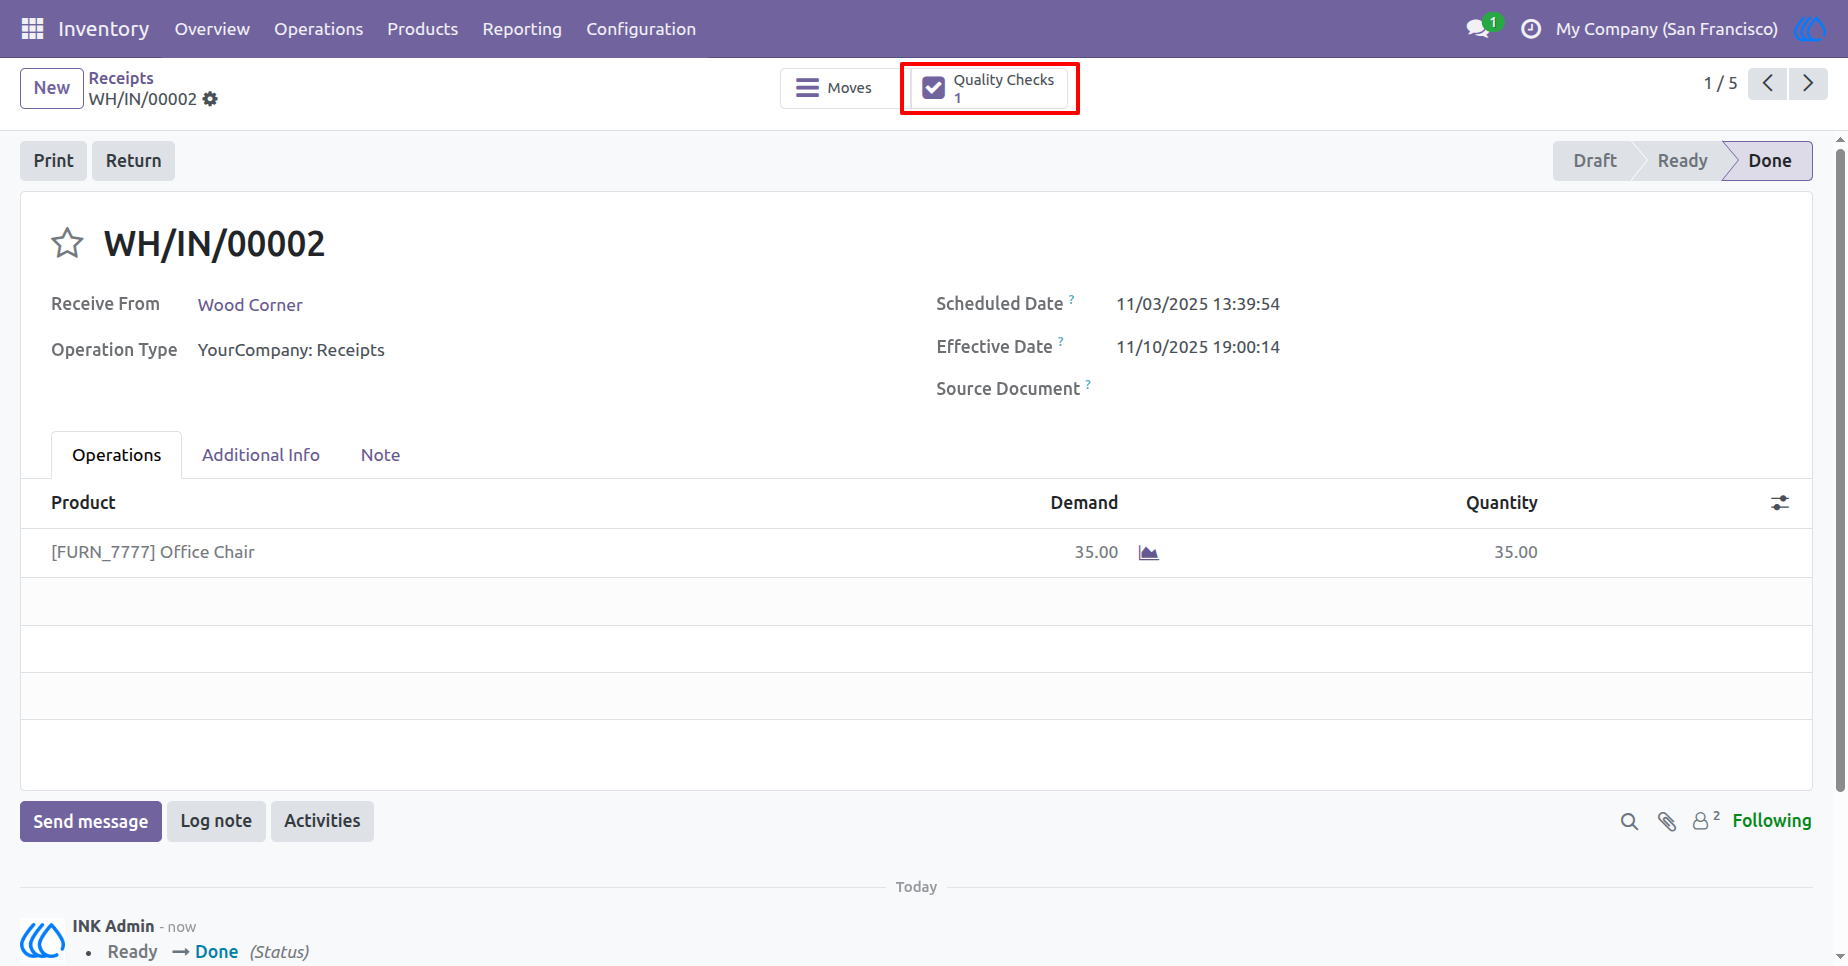
Task: Open the Configuration menu
Action: point(641,29)
